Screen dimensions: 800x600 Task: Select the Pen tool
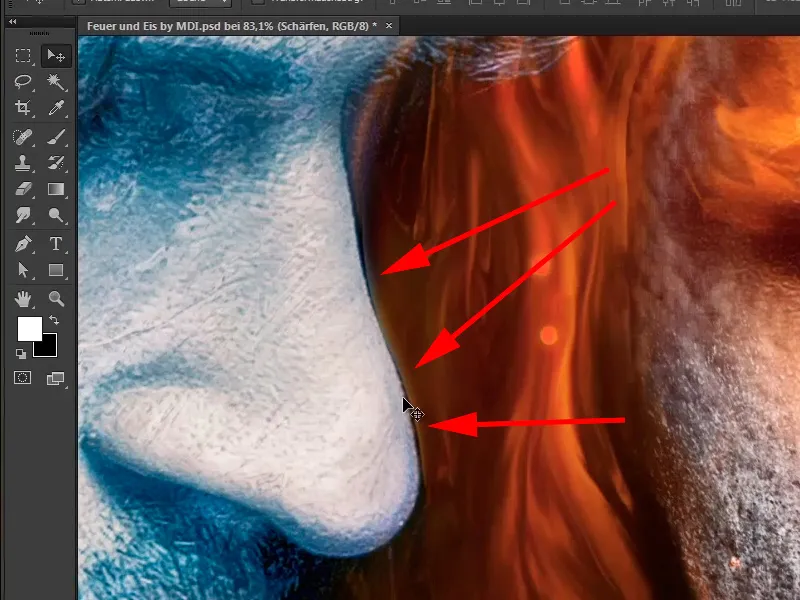tap(23, 244)
